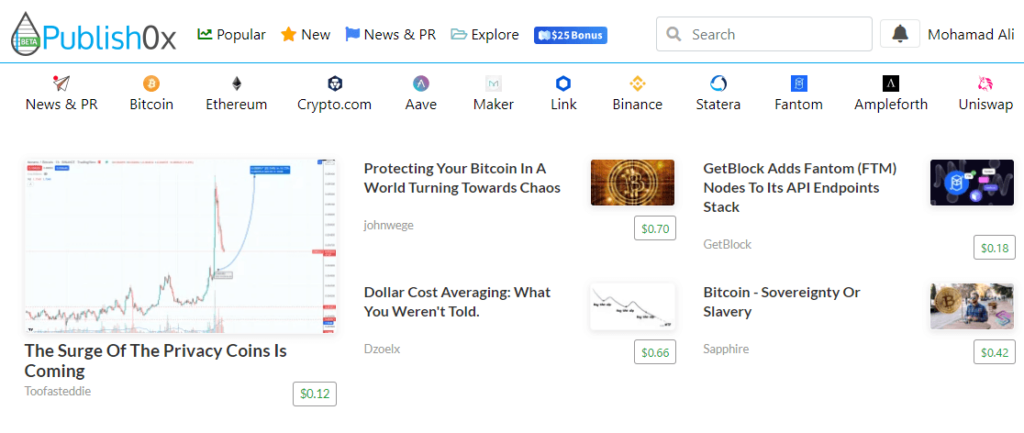The height and width of the screenshot is (433, 1024).
Task: Open the Mohamad Ali user menu
Action: pyautogui.click(x=970, y=34)
